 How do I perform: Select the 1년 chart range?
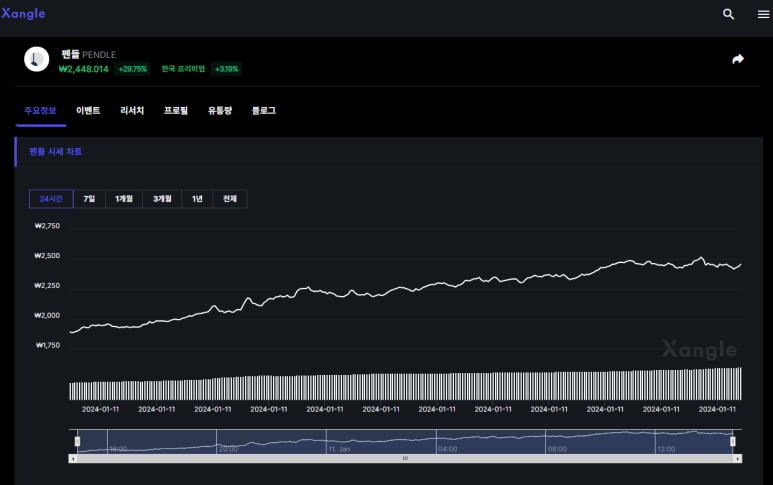coord(197,199)
